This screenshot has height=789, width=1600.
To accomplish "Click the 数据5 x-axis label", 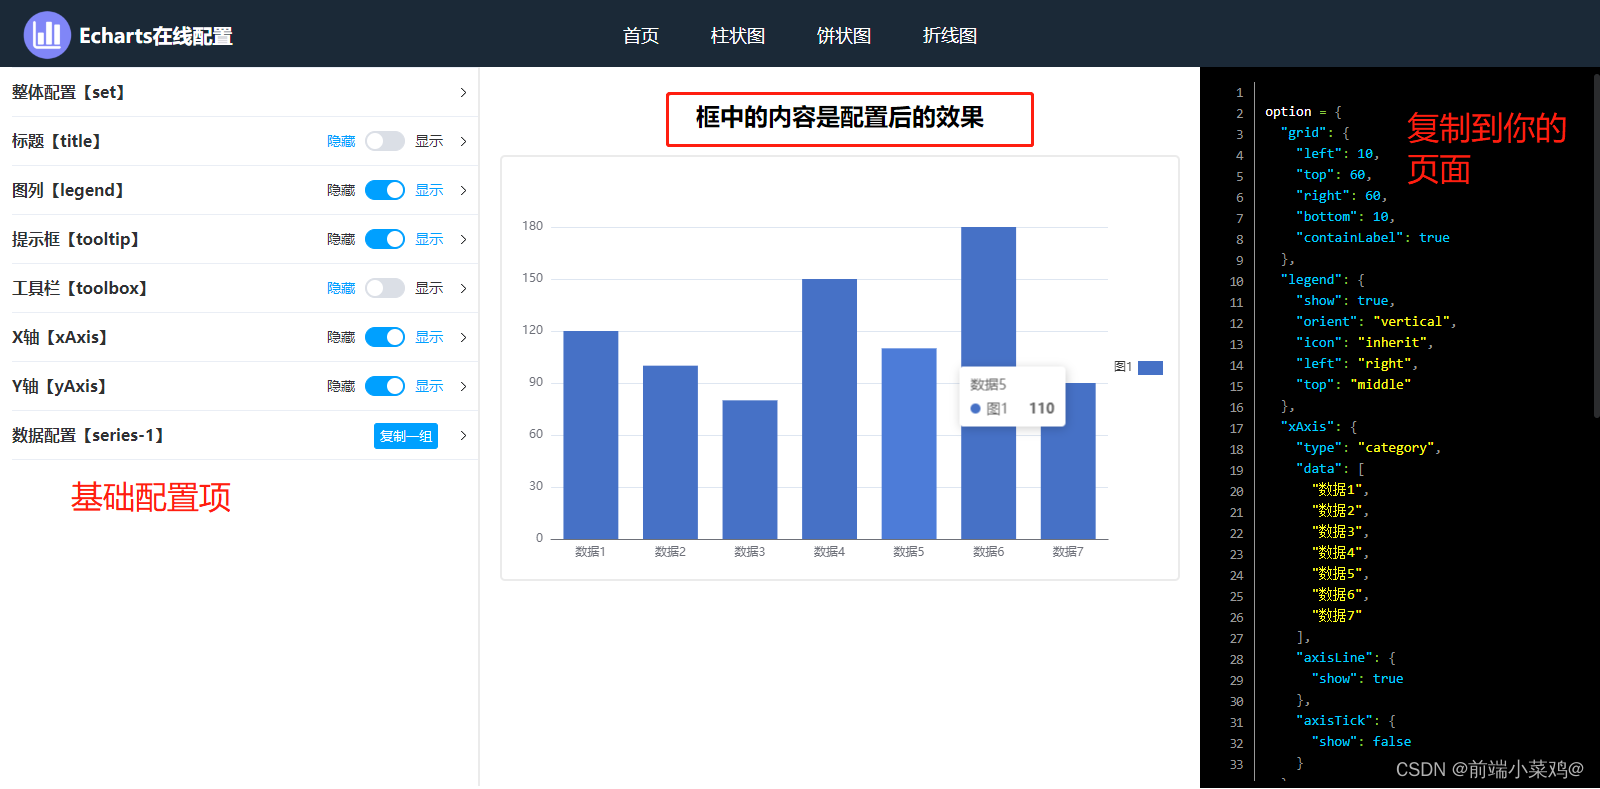I will click(909, 552).
